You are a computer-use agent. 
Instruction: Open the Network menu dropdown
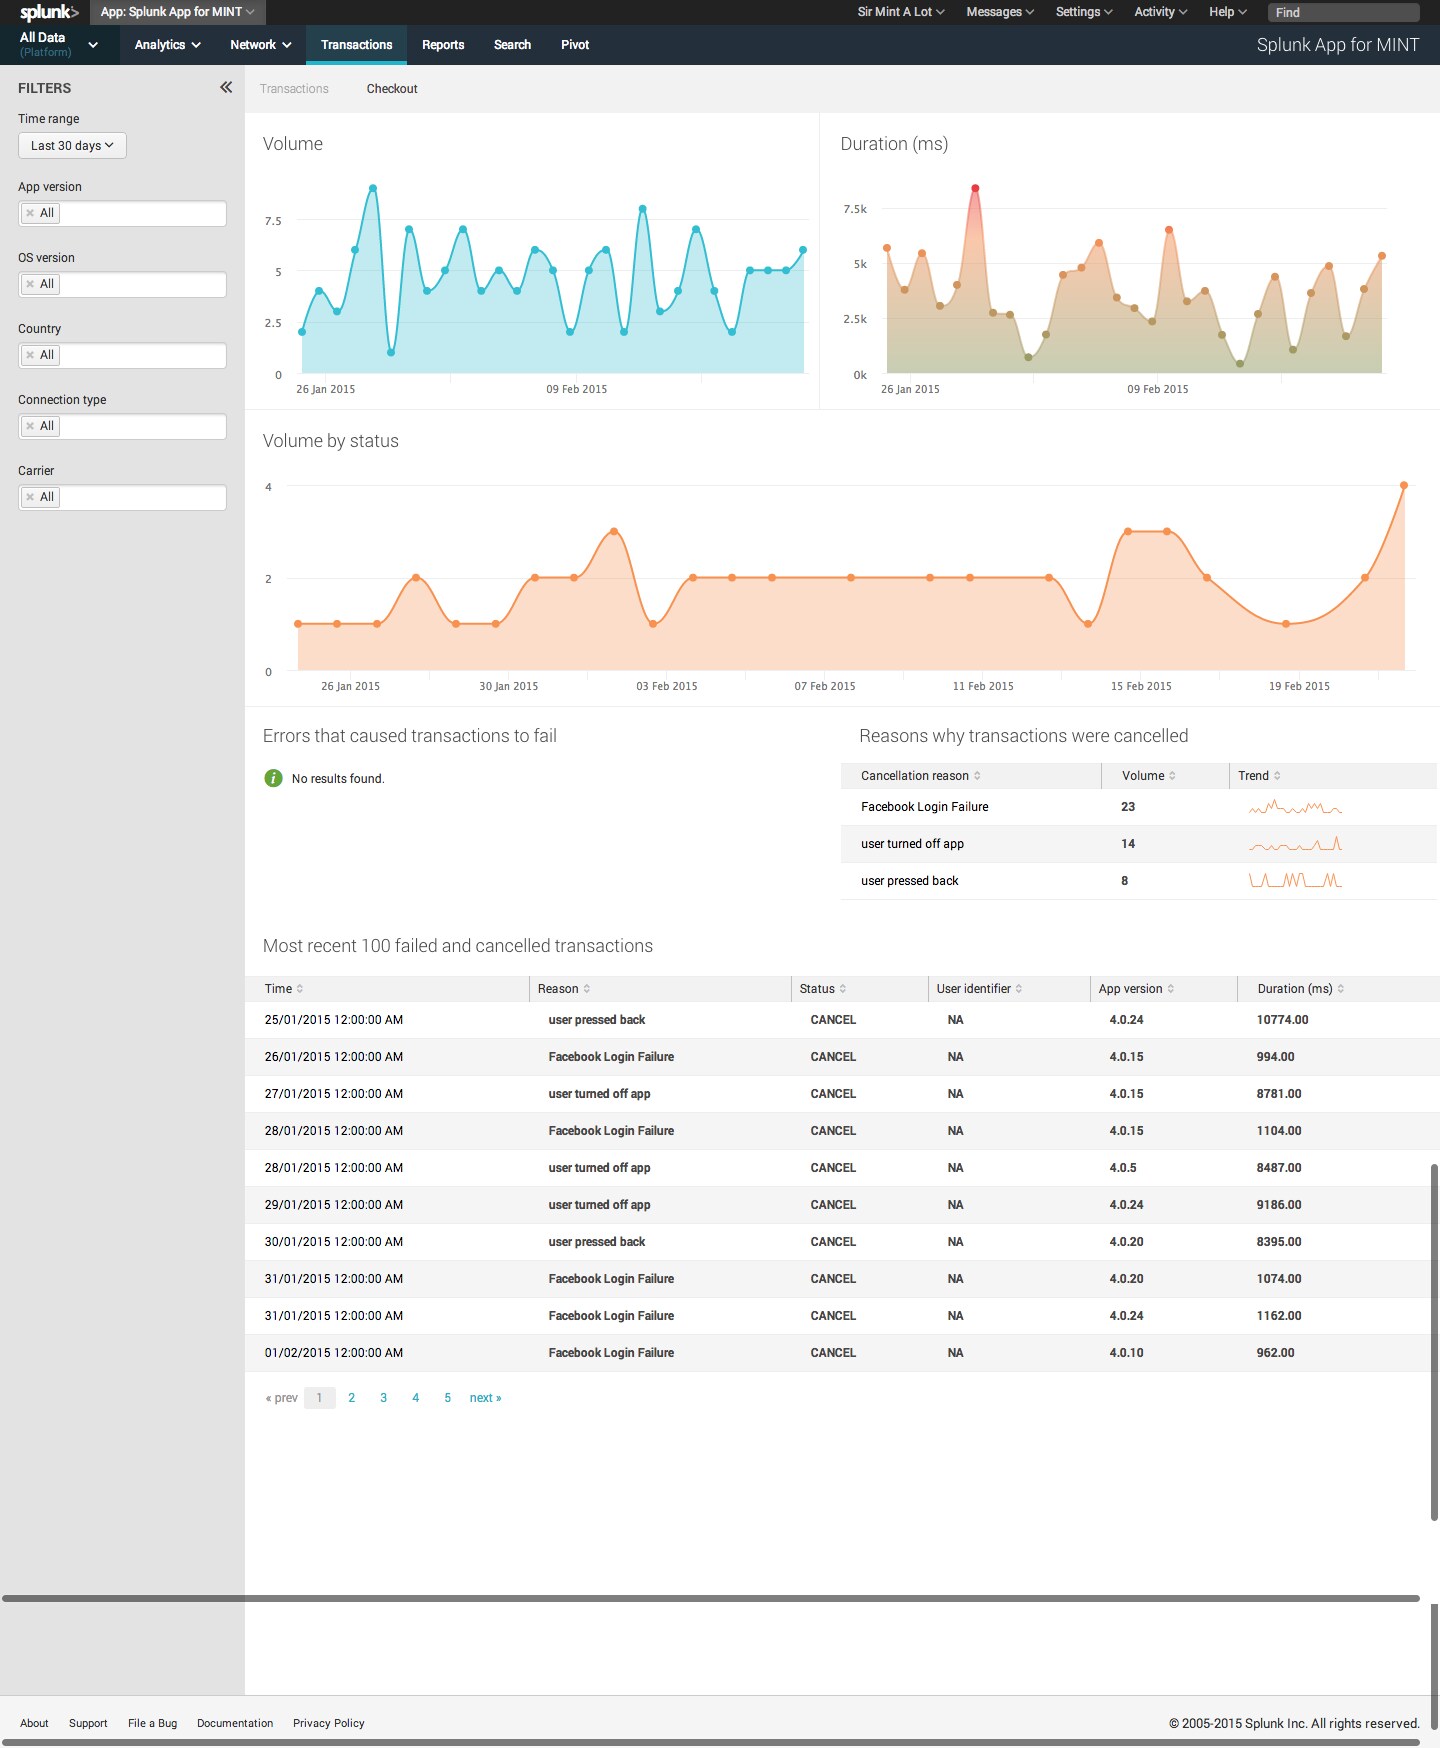point(261,45)
